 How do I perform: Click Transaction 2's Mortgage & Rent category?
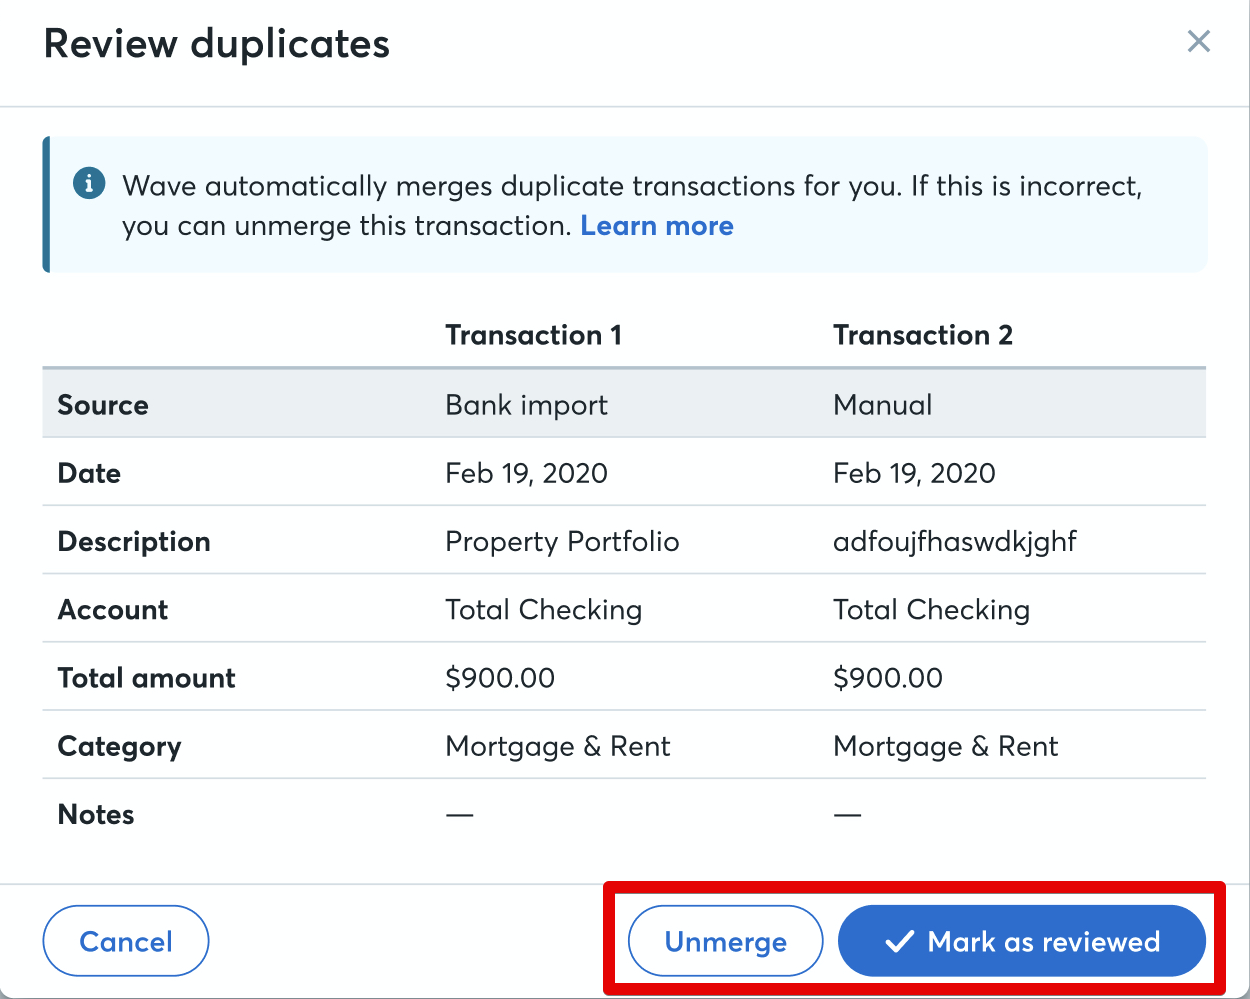[945, 746]
